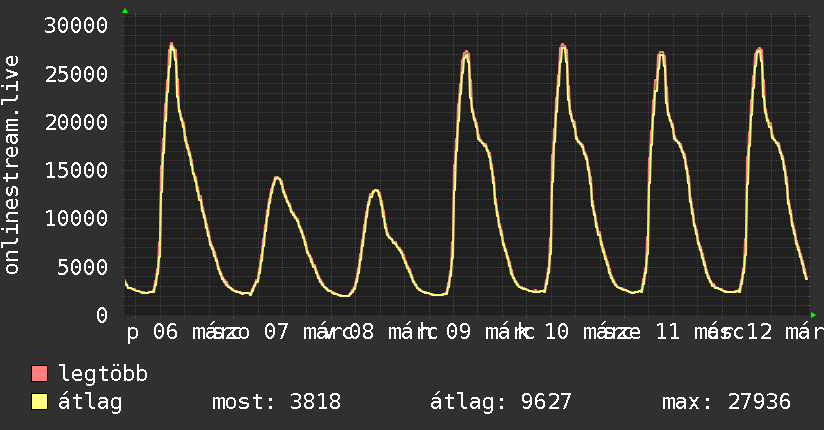Click the green arrow ending x-axis
The height and width of the screenshot is (430, 824).
pos(813,315)
